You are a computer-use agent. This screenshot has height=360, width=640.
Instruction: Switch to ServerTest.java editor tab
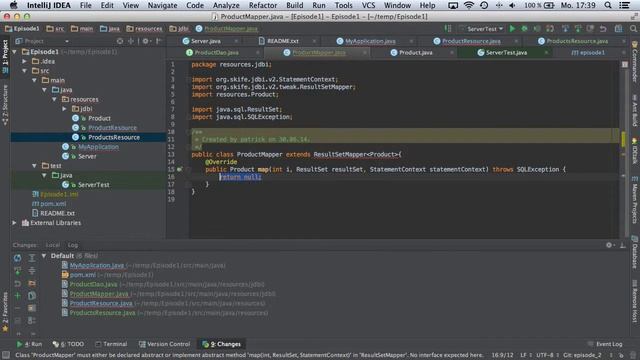coord(506,53)
